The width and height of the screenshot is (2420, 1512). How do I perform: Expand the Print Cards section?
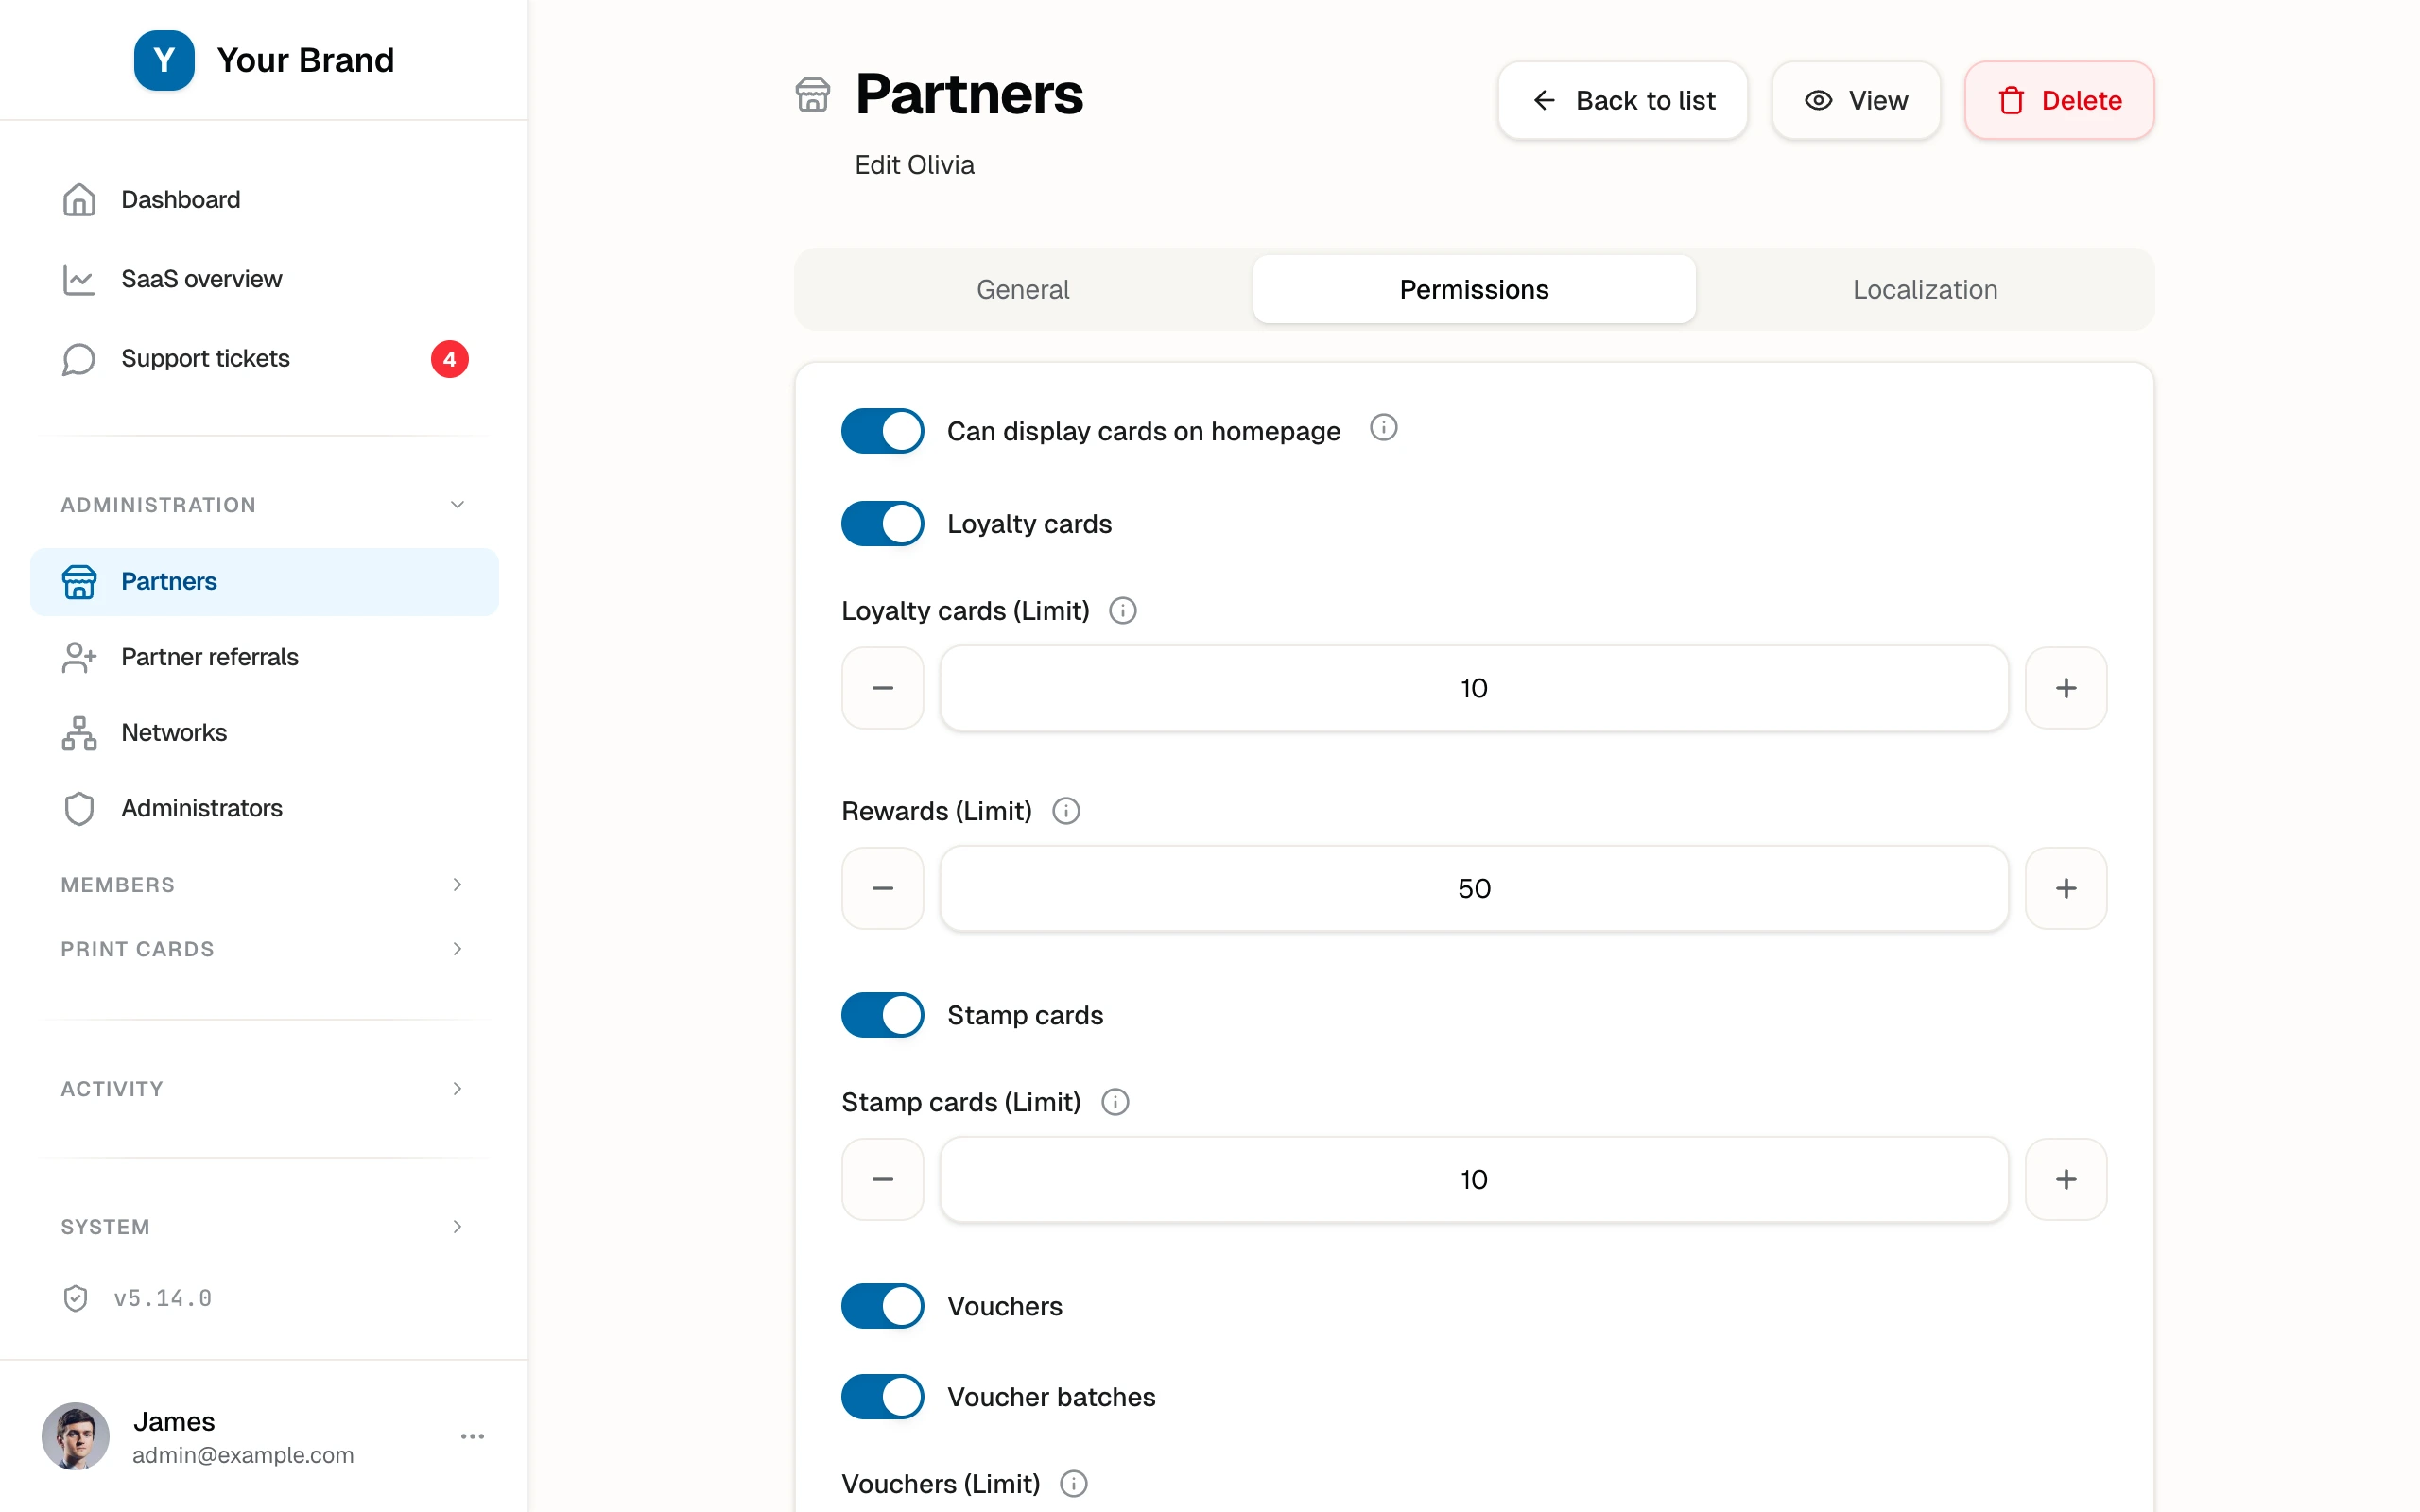[264, 949]
